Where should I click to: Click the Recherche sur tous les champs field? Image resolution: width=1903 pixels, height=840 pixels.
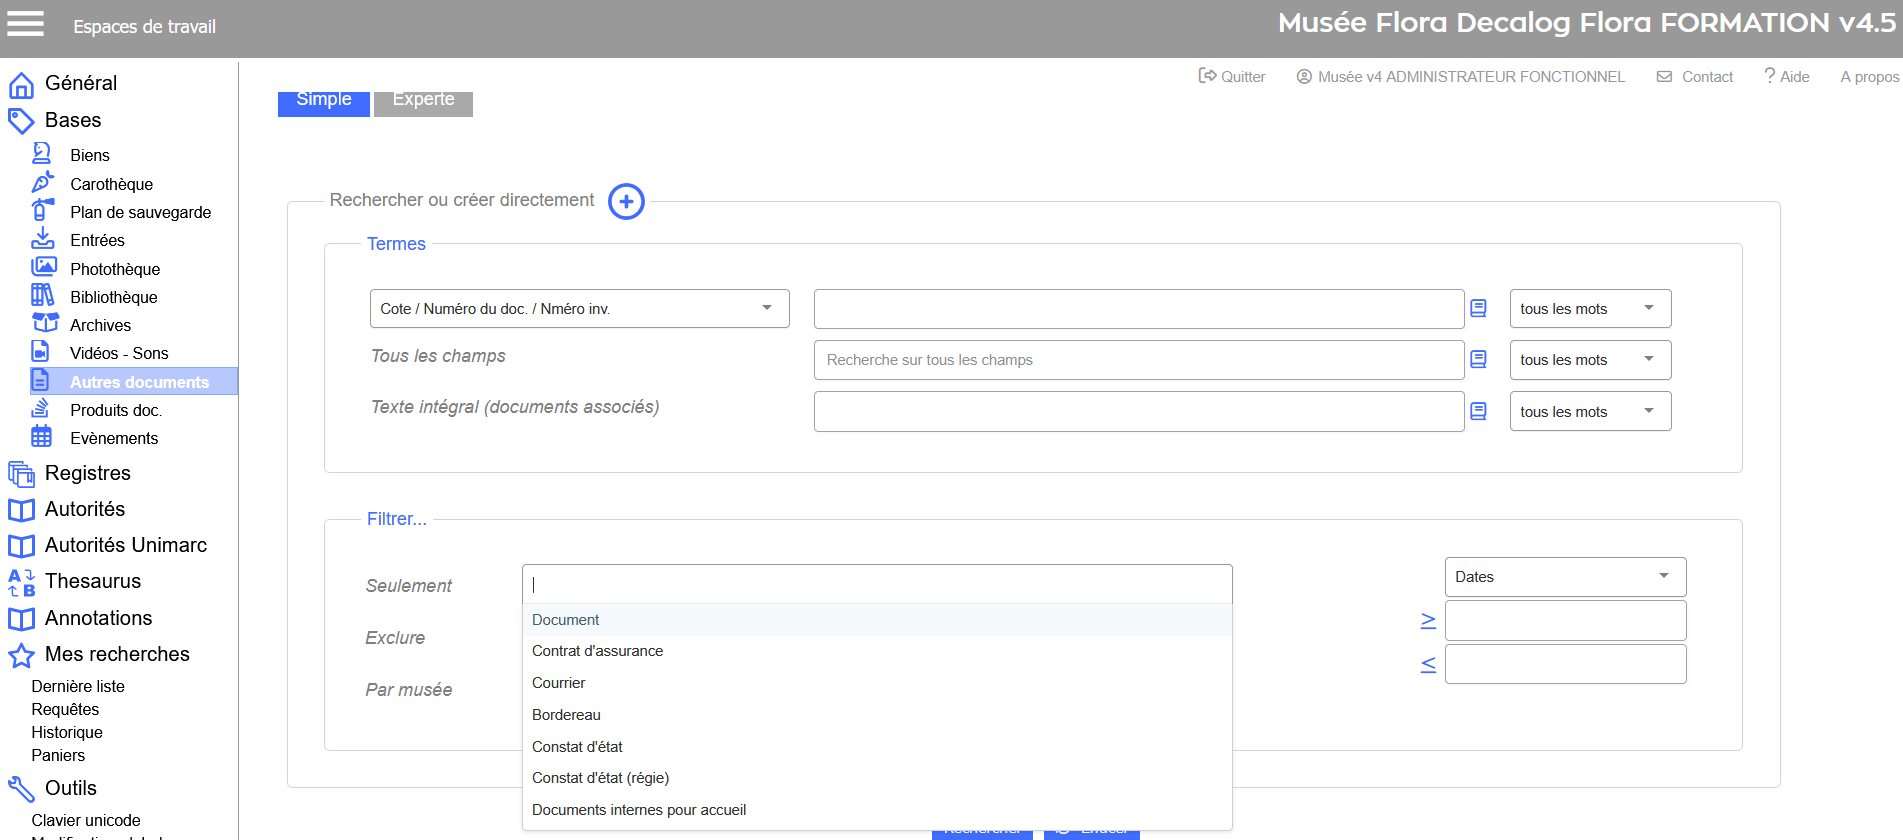click(x=1139, y=360)
